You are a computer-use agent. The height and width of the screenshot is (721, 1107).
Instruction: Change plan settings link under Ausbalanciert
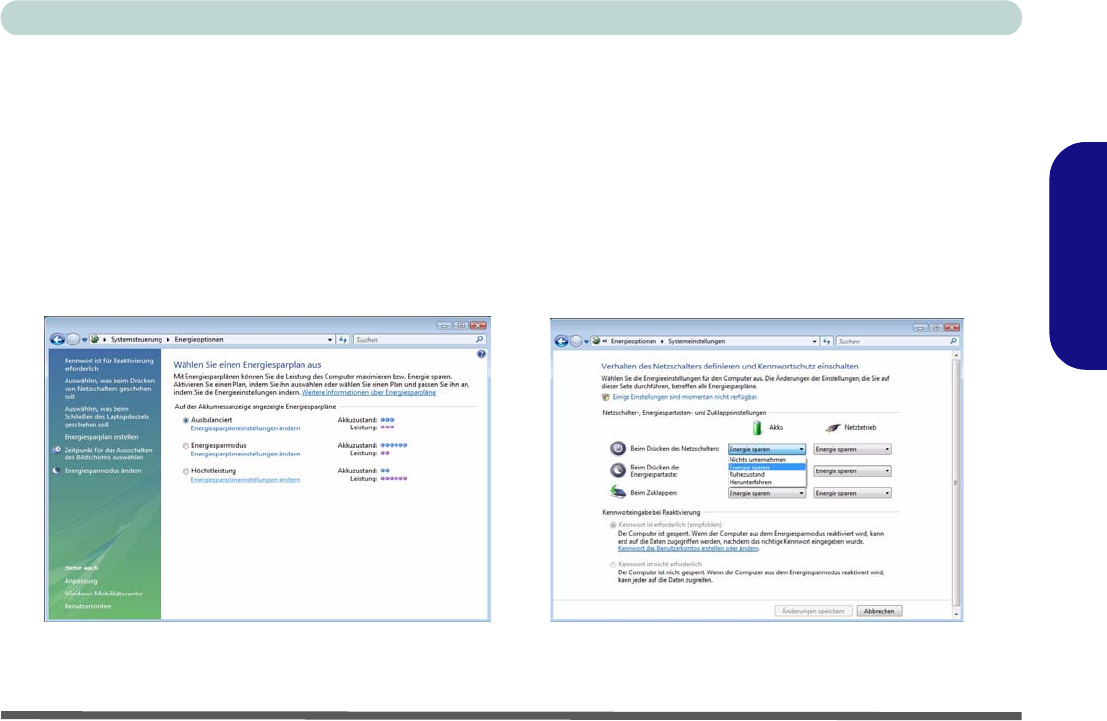(x=245, y=429)
